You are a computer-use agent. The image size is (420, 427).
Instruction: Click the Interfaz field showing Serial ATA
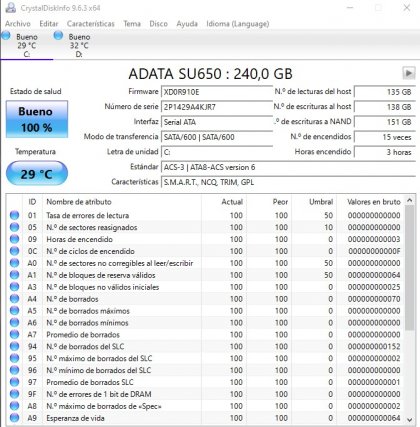217,122
